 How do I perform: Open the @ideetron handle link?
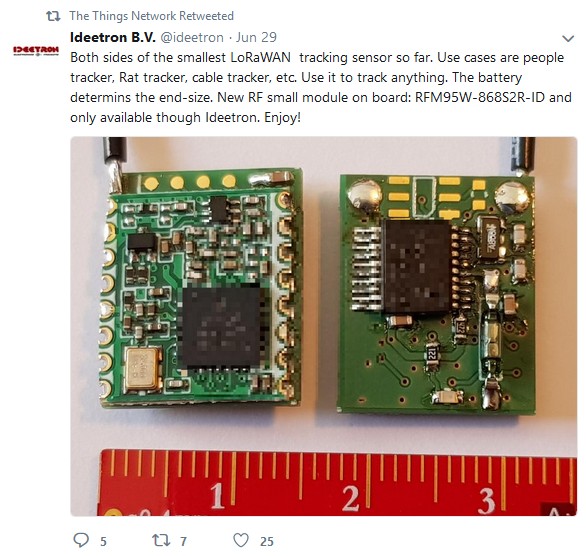point(192,37)
